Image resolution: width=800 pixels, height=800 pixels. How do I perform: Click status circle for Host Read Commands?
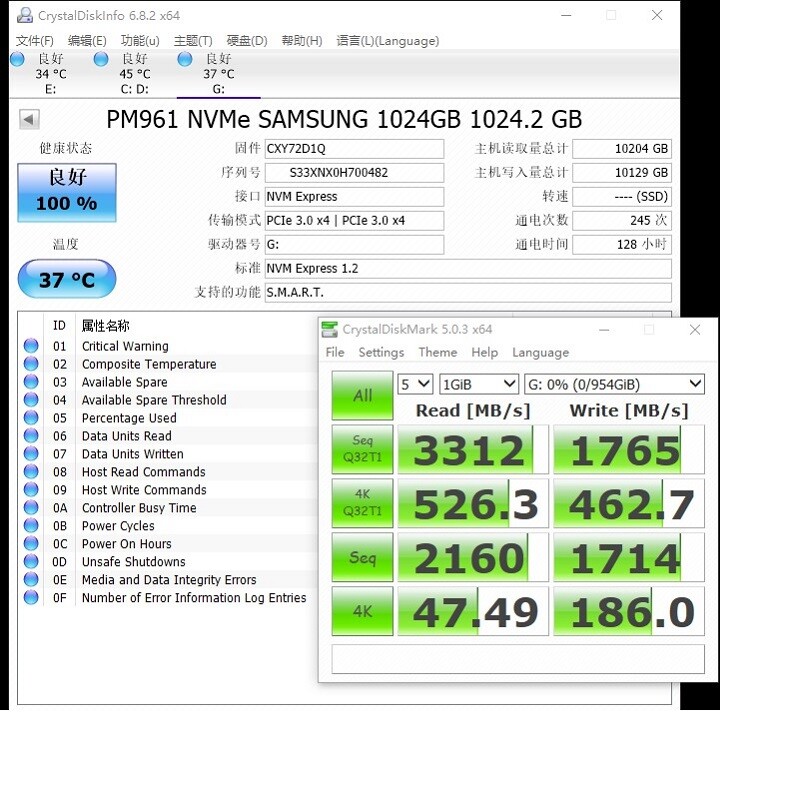[31, 471]
